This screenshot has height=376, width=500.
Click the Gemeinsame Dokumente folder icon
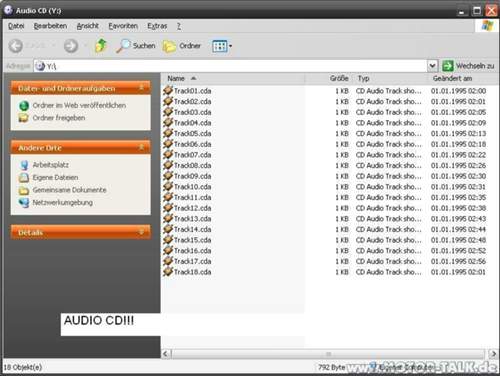(24, 190)
